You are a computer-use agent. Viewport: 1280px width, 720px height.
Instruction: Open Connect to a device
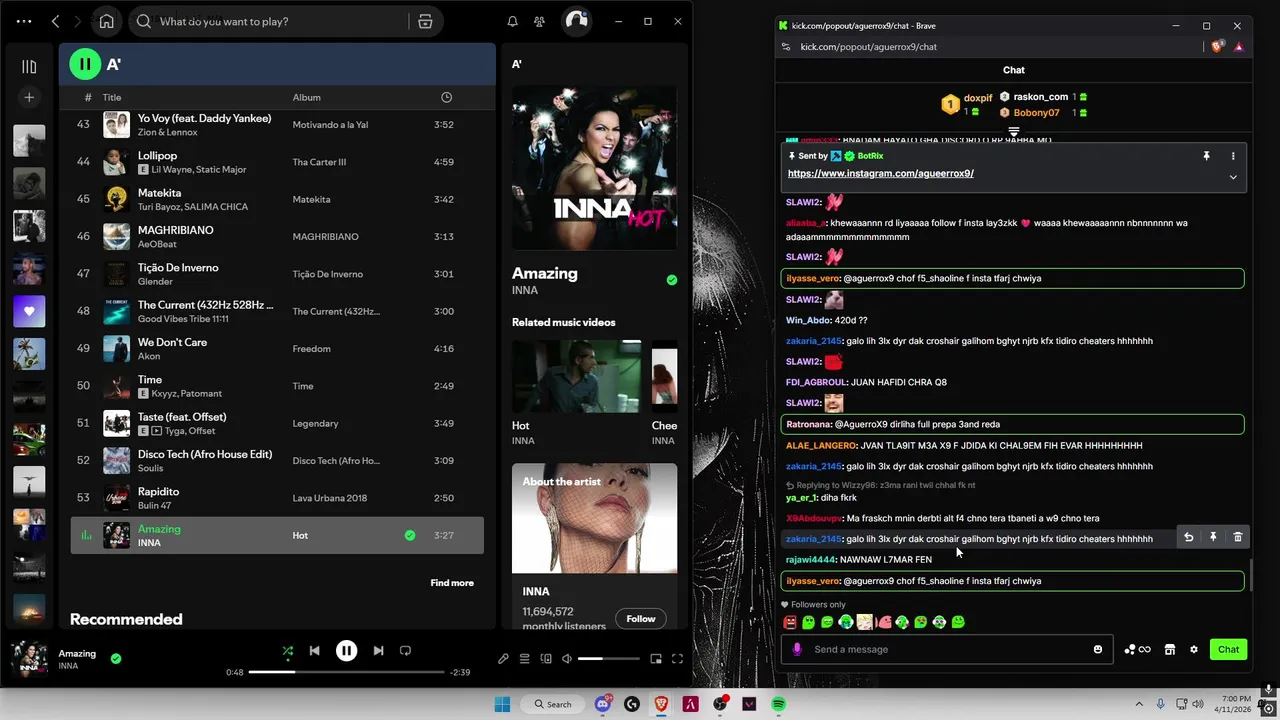coord(546,659)
